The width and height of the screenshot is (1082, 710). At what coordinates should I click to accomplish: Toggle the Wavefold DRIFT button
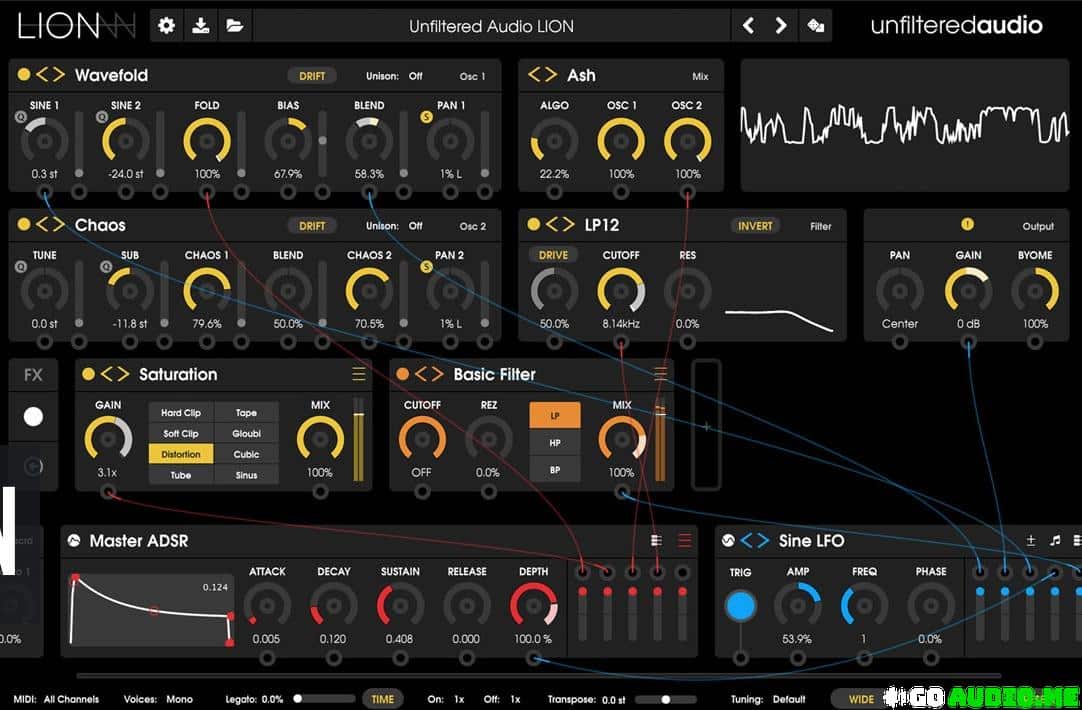[312, 76]
